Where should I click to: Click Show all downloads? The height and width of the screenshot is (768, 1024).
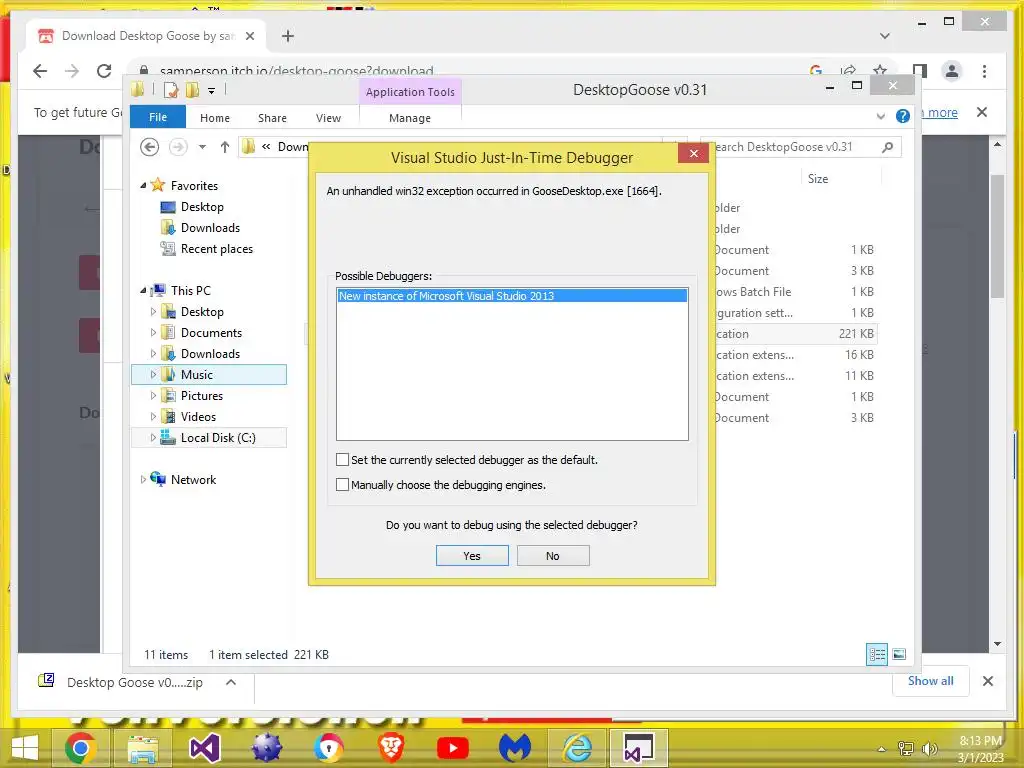930,680
